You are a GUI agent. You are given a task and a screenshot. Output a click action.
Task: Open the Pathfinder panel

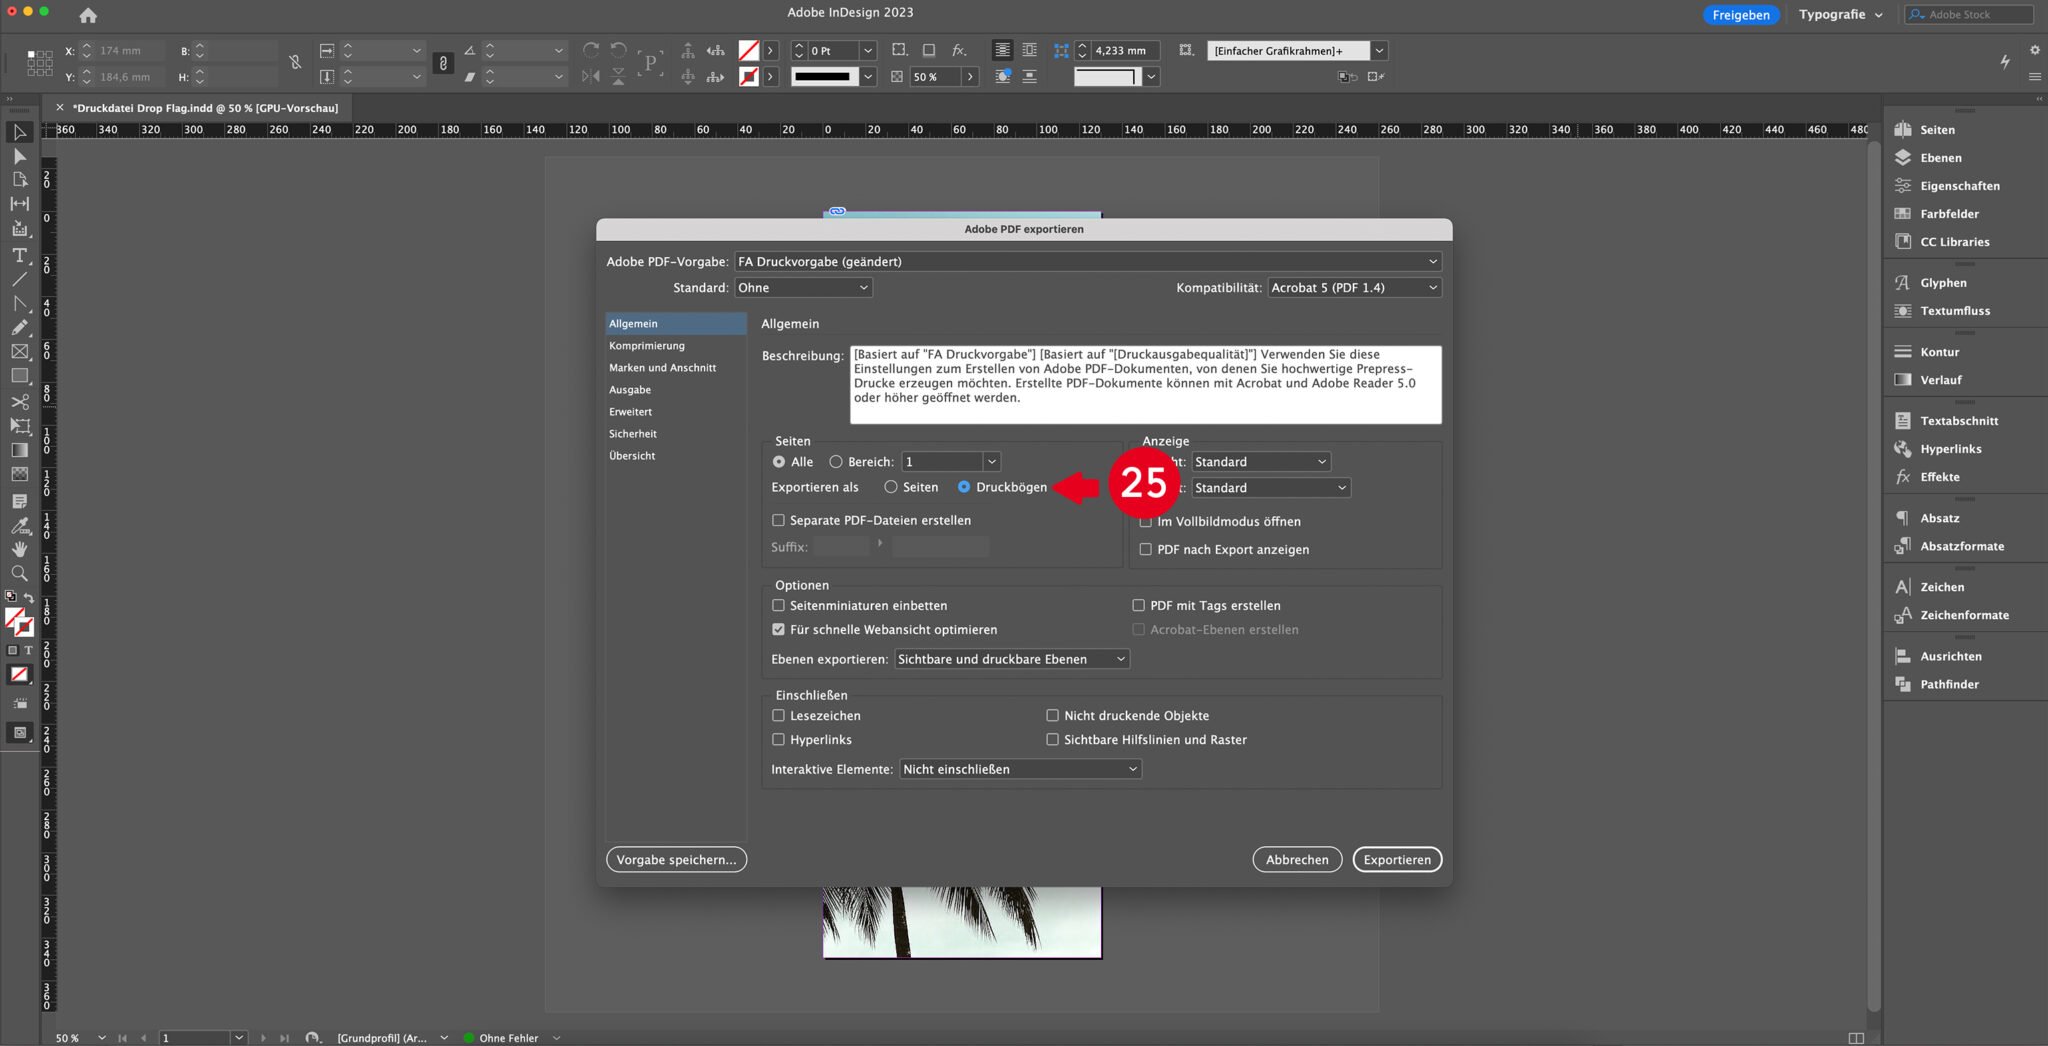coord(1947,684)
